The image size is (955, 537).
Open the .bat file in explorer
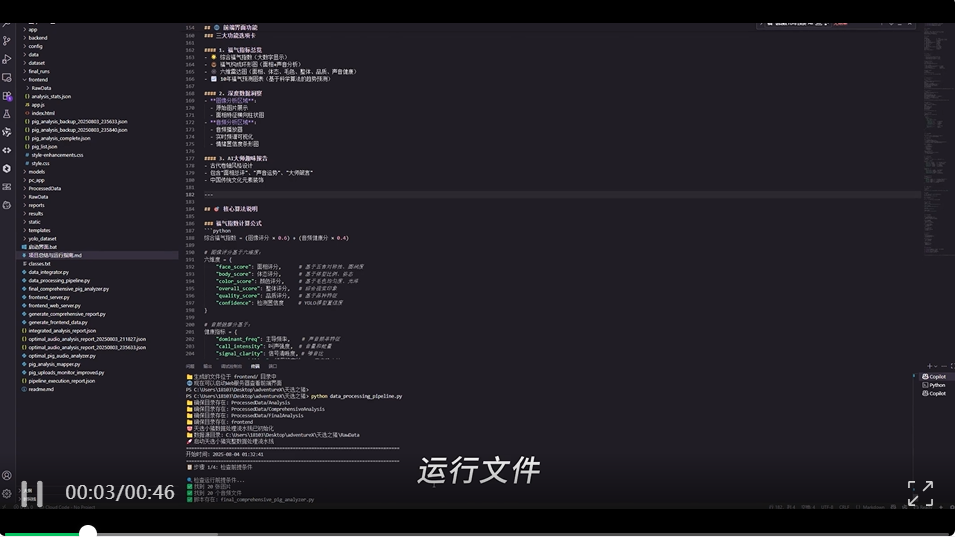(43, 247)
